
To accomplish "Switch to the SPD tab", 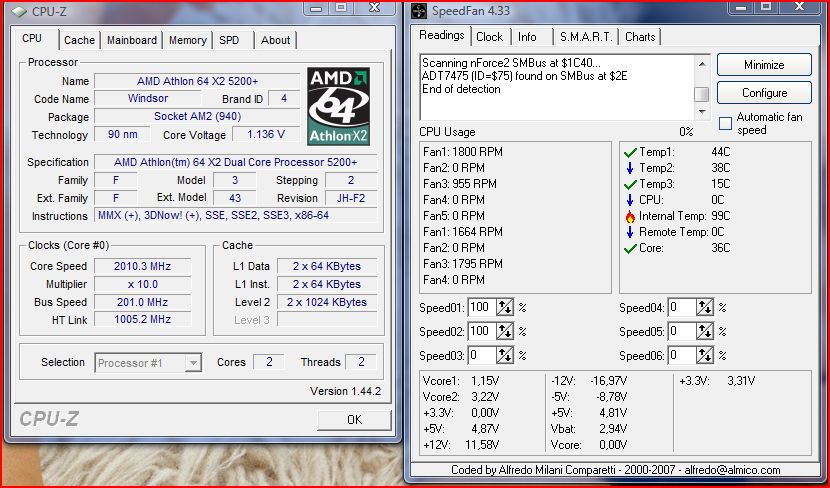I will (x=229, y=40).
